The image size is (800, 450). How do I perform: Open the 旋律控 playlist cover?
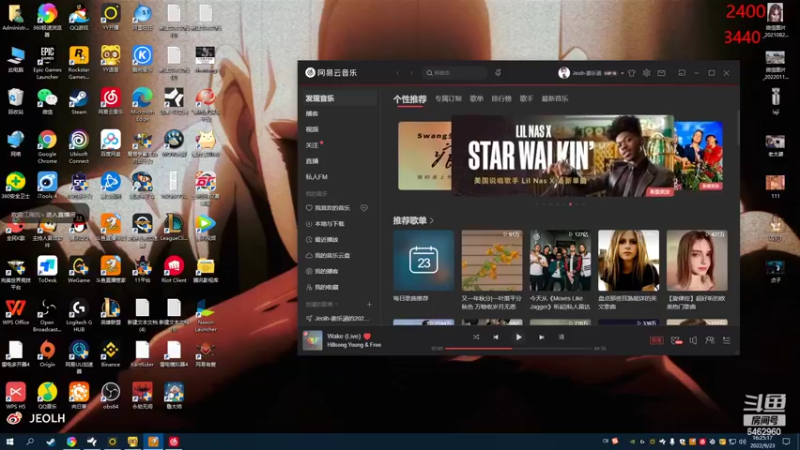[697, 260]
